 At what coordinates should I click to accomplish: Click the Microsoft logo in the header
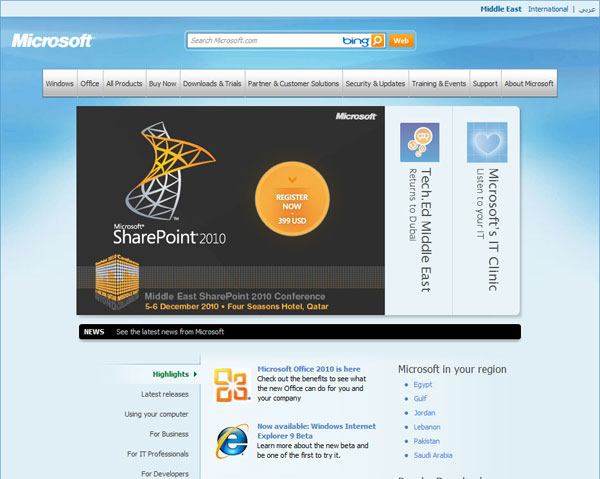[x=52, y=41]
